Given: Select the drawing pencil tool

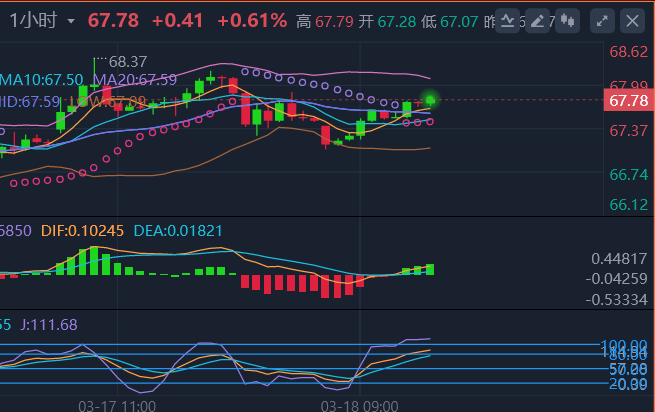Looking at the screenshot, I should (537, 20).
